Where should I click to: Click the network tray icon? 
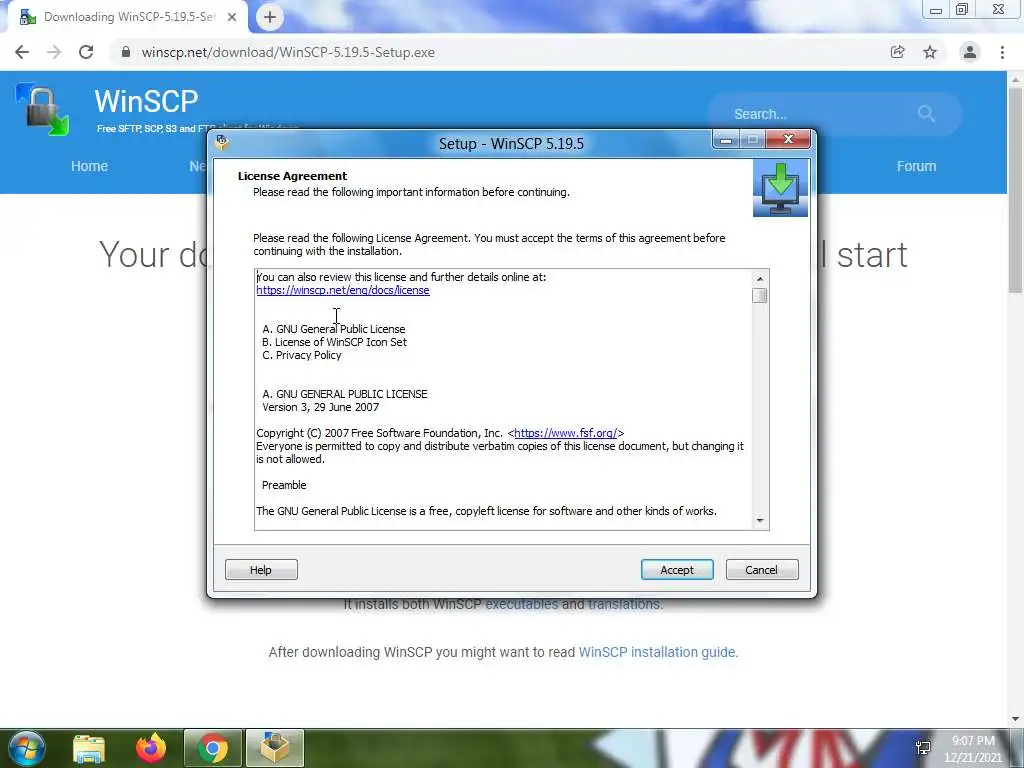click(x=923, y=748)
